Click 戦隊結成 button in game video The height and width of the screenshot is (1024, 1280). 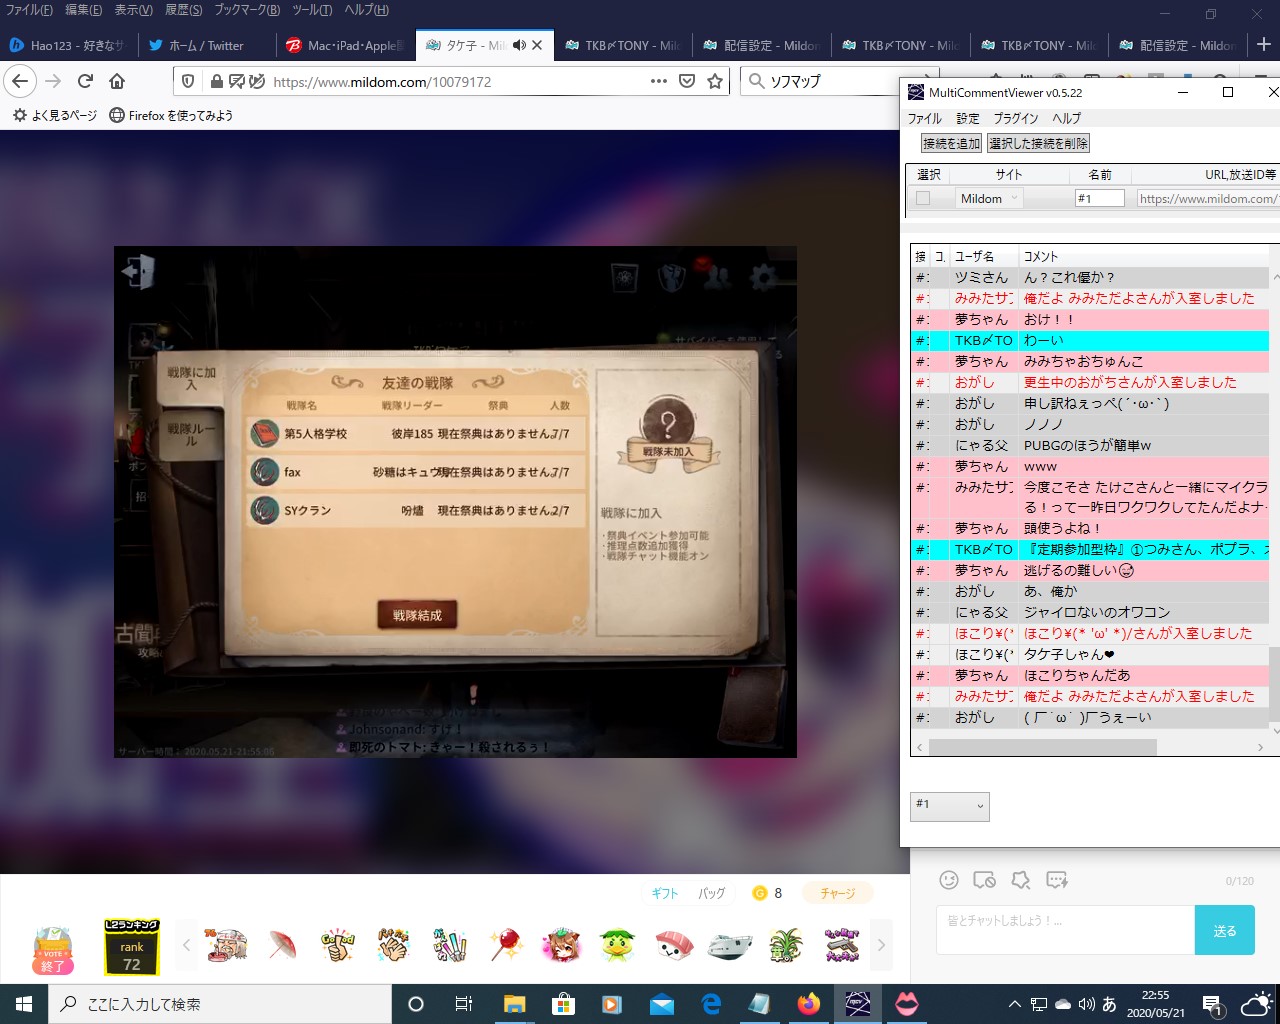[417, 615]
